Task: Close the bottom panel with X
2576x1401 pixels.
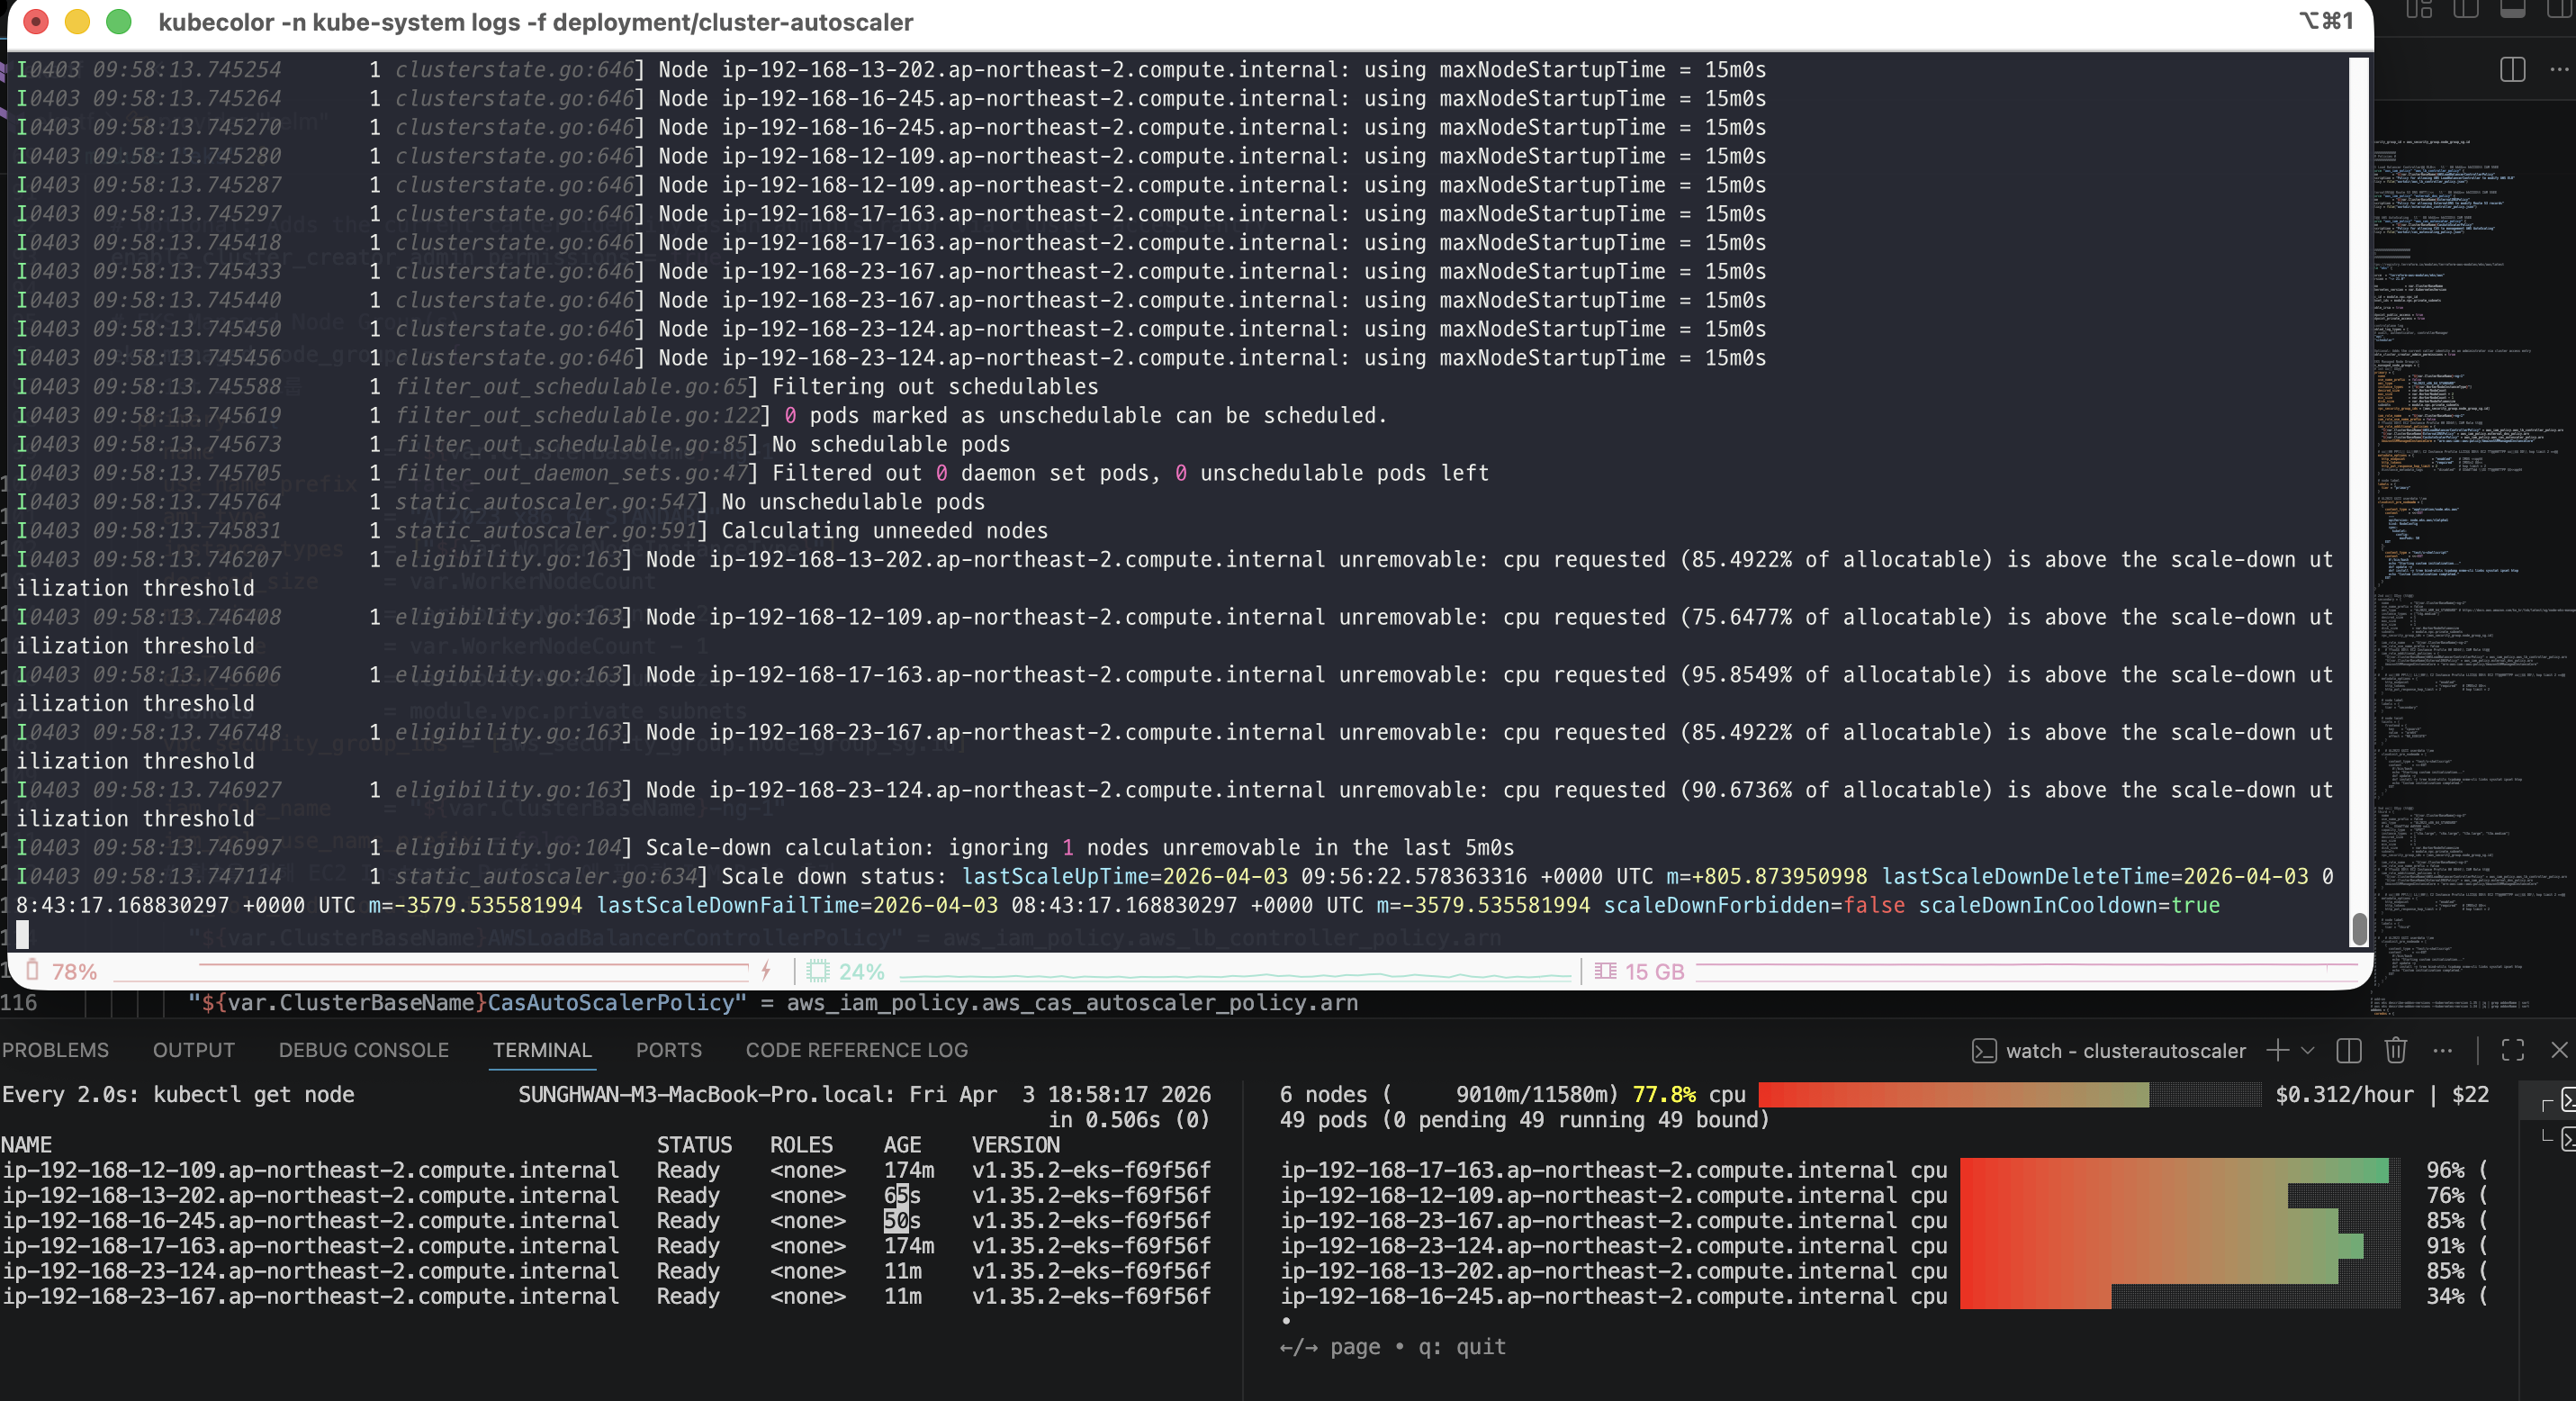Action: [2559, 1050]
